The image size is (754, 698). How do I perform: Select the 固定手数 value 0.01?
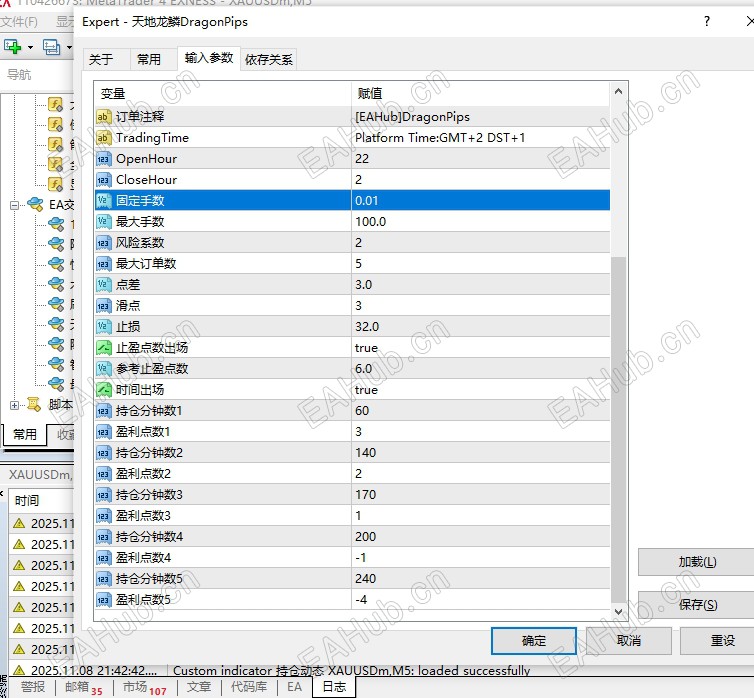tap(366, 201)
